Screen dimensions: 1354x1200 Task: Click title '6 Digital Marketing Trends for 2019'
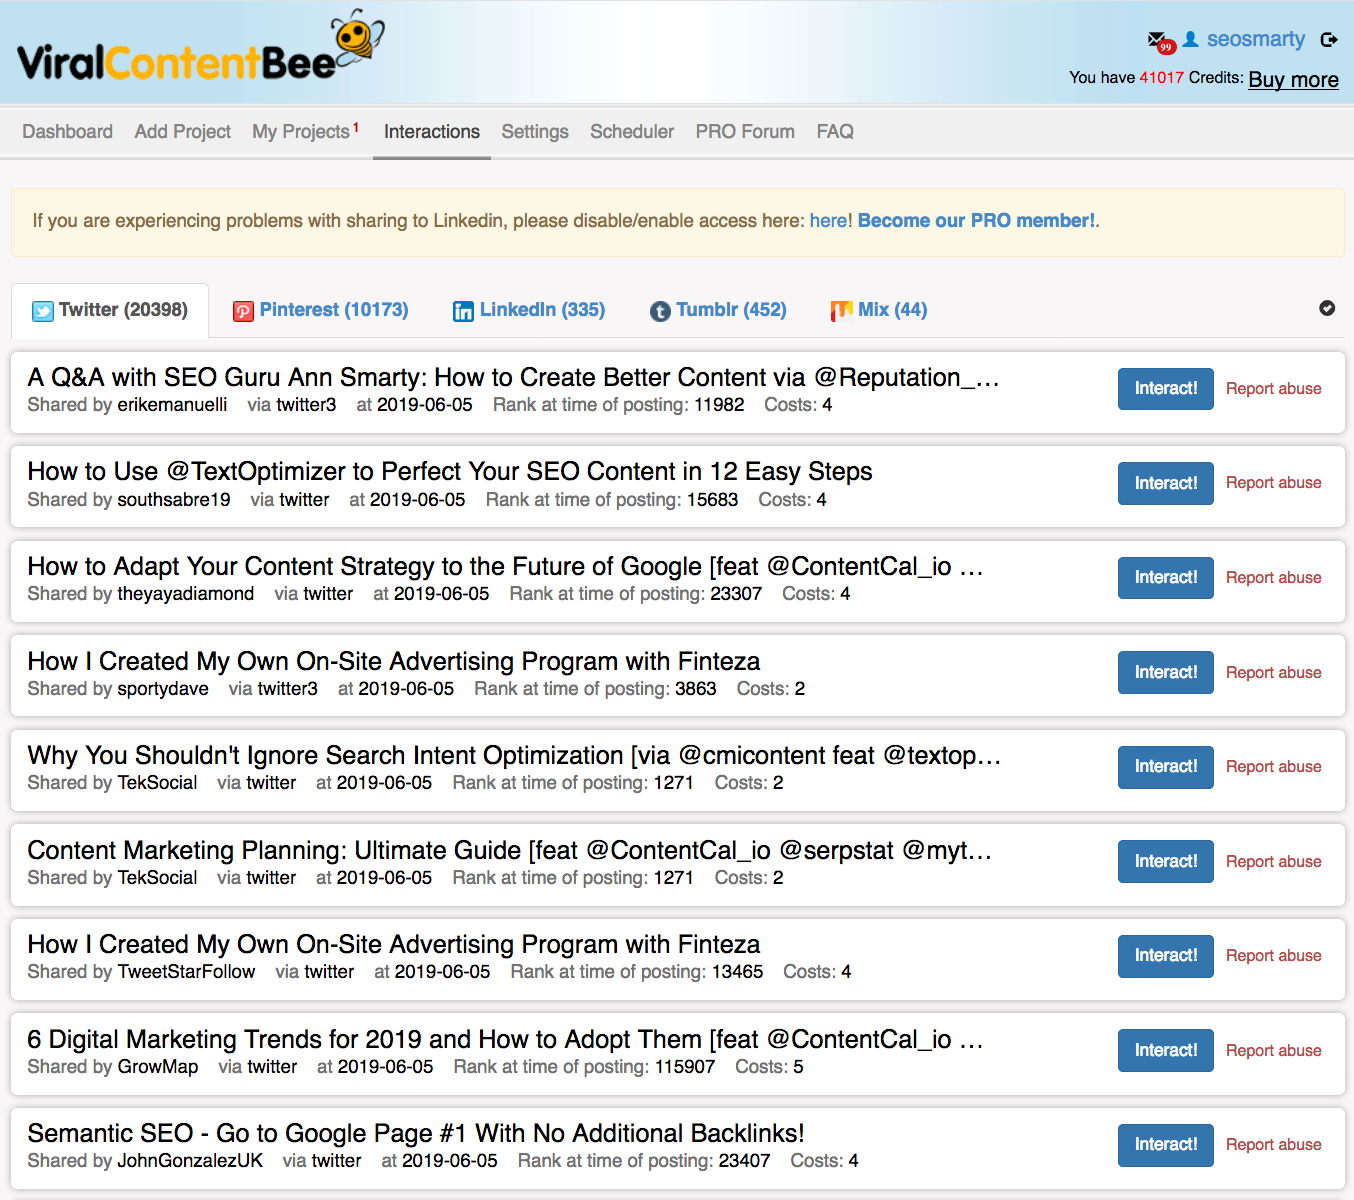pyautogui.click(x=505, y=1039)
